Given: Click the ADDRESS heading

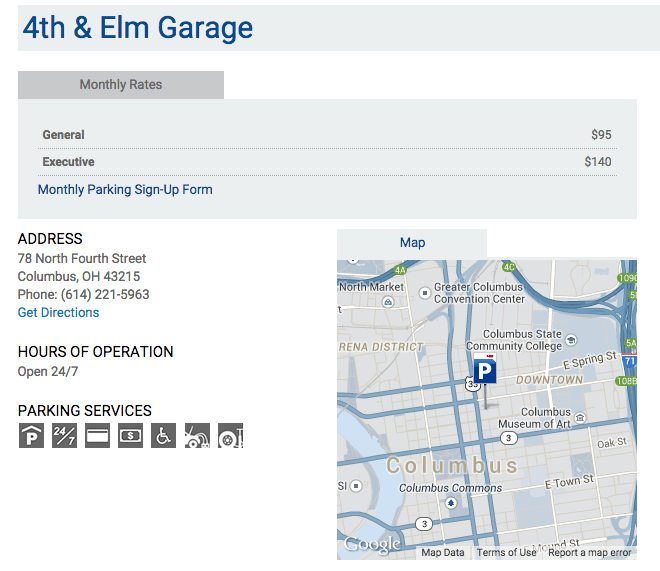Looking at the screenshot, I should click(x=50, y=239).
